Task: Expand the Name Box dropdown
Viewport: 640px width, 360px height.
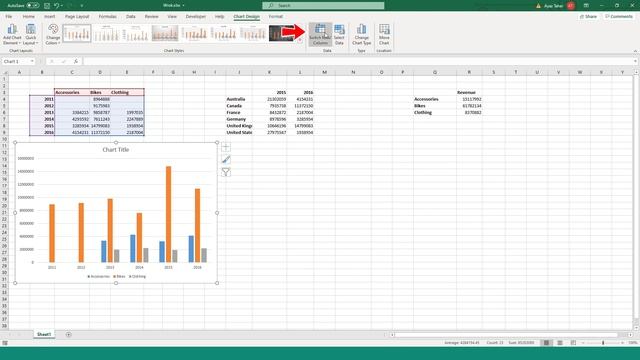Action: tap(32, 61)
